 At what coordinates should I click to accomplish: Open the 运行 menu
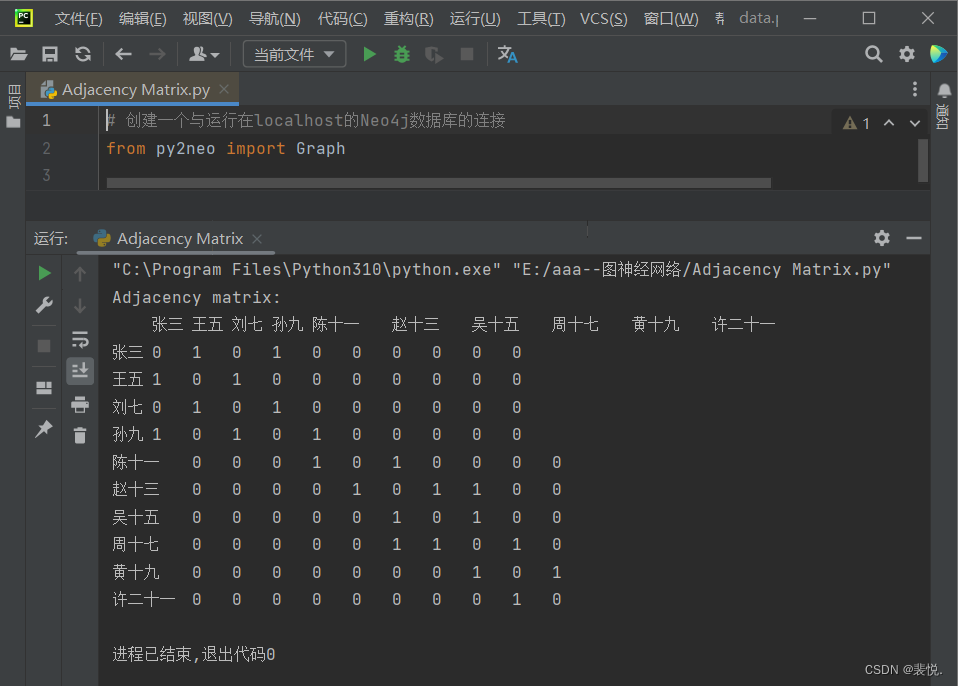tap(474, 18)
